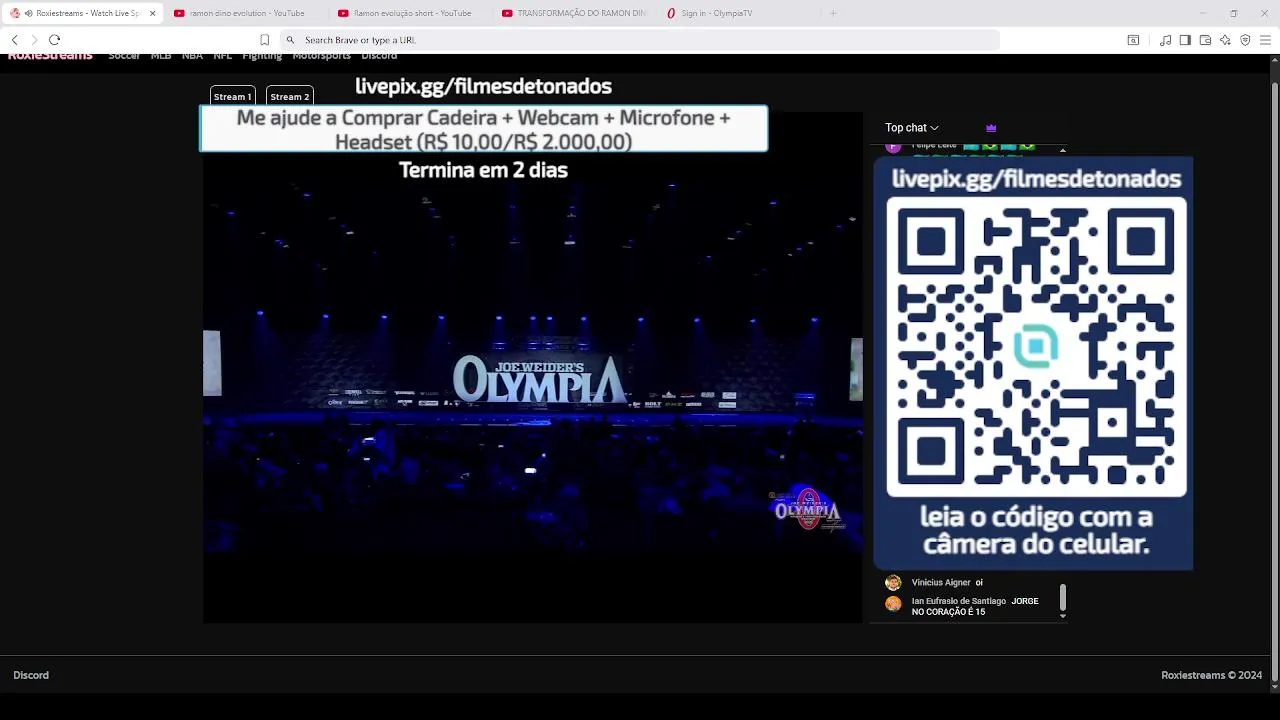
Task: Maximize or restore the browser window
Action: (1233, 13)
